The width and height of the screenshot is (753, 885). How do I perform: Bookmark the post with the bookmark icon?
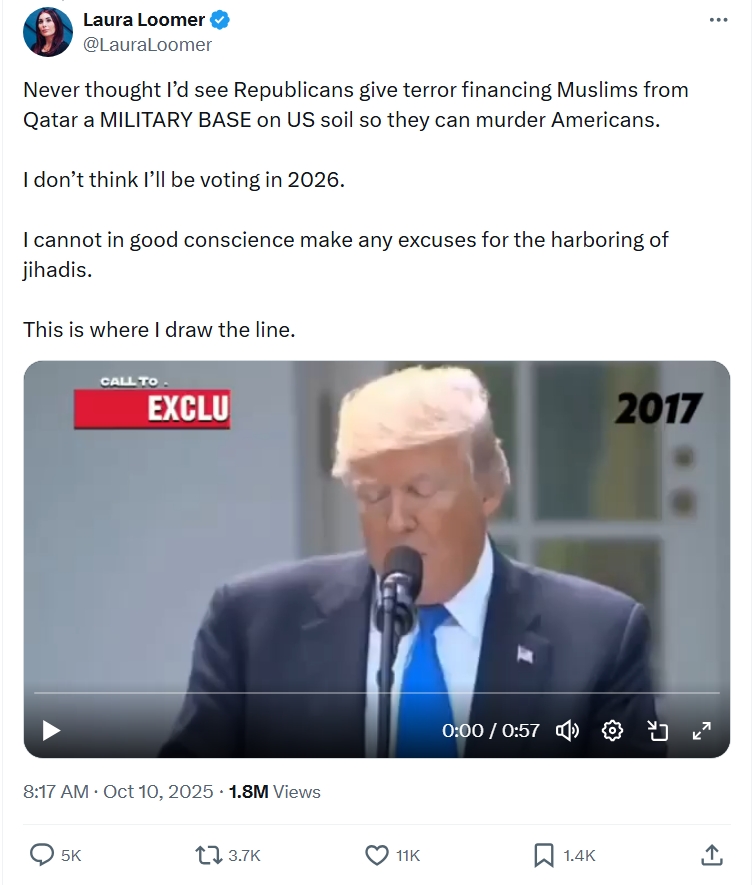tap(544, 855)
